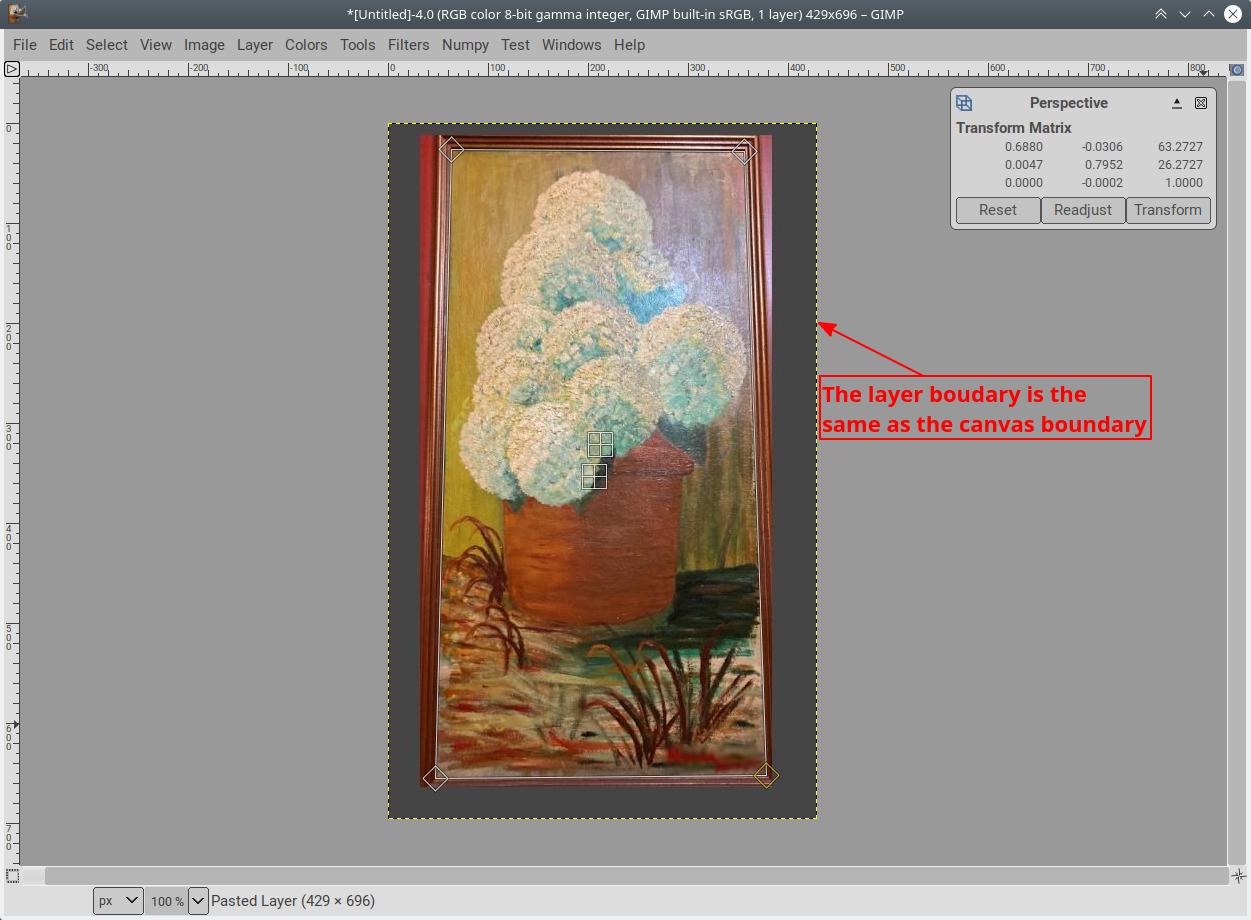
Task: Open the Image menu
Action: (x=204, y=45)
